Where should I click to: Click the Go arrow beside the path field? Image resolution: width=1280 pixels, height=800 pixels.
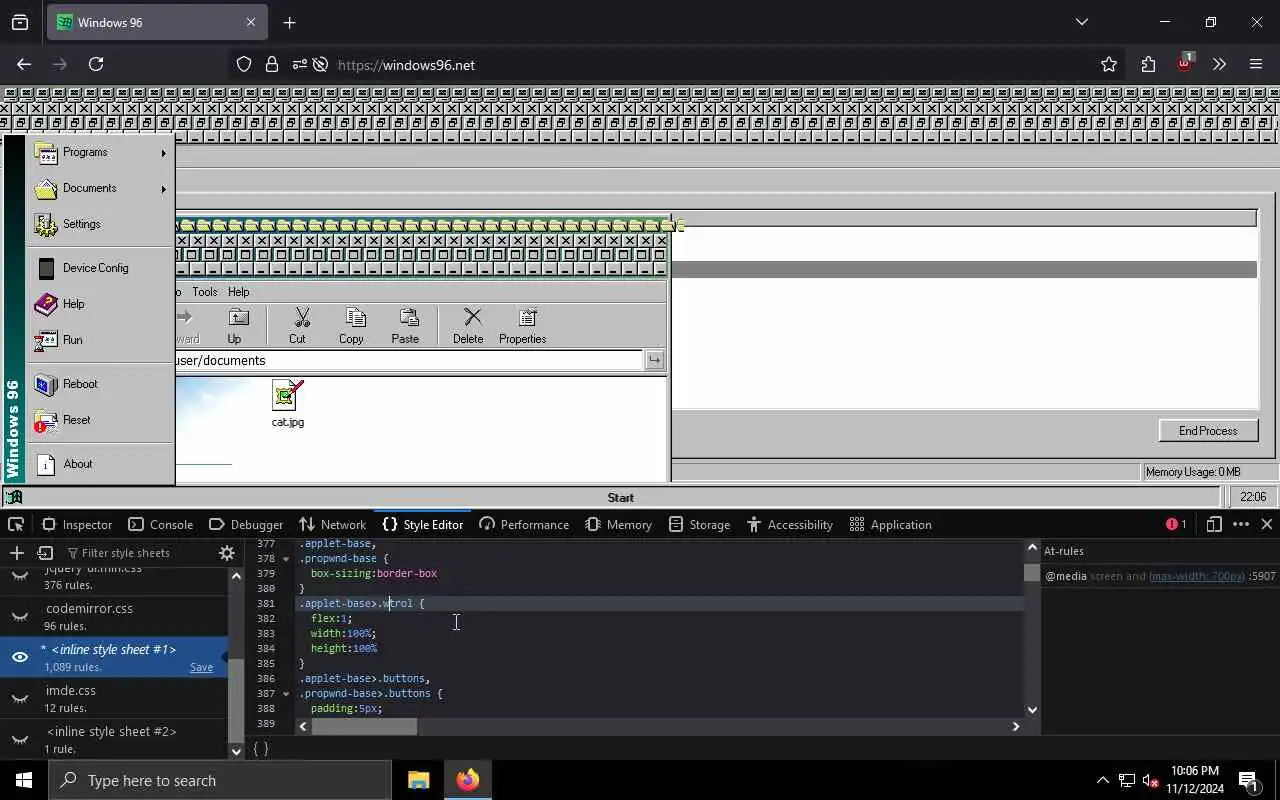(x=654, y=360)
